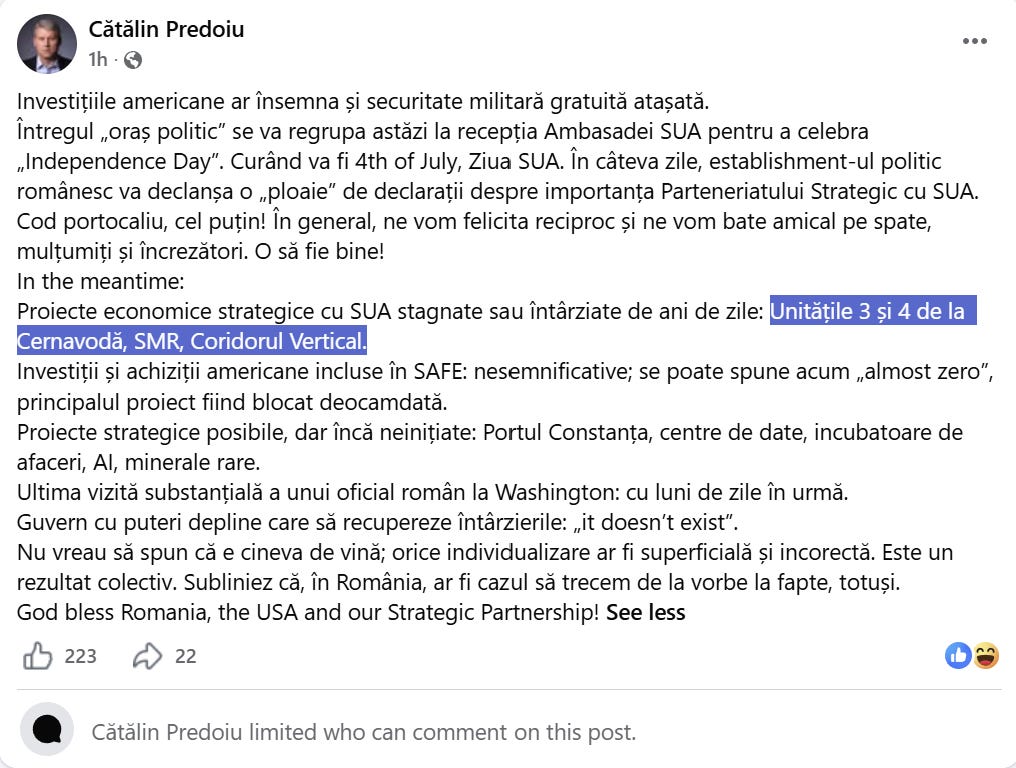Click the limited comments notice text
Screen dimensions: 1016x768
(x=364, y=732)
